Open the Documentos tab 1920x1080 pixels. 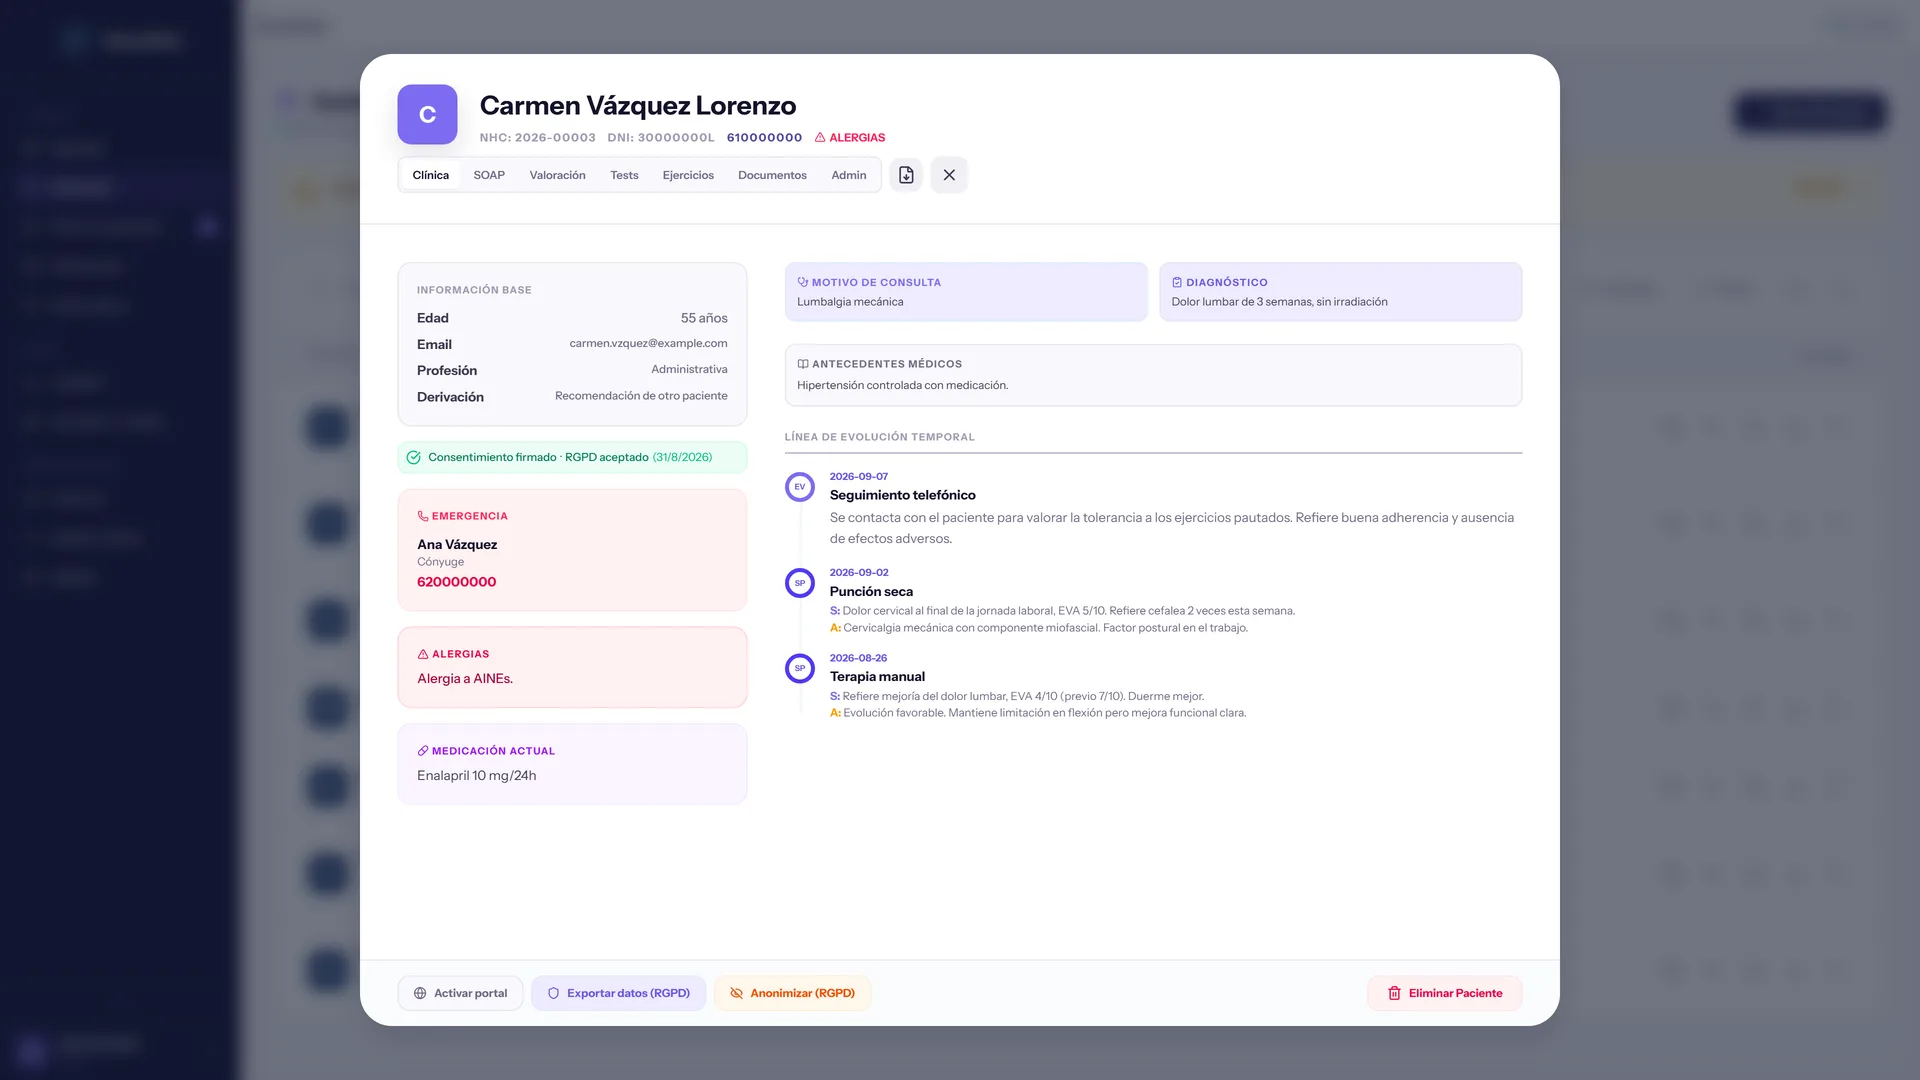coord(772,175)
